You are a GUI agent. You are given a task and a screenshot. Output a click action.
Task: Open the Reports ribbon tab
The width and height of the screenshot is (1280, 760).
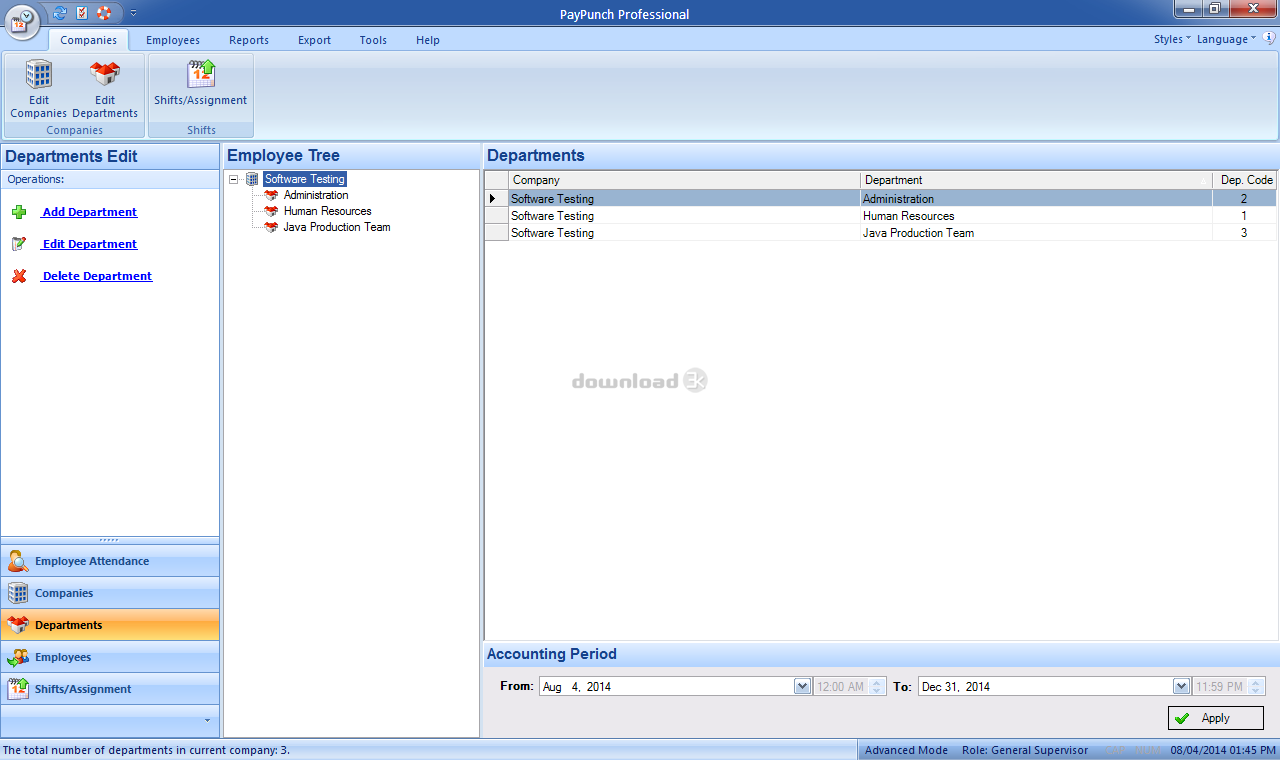249,40
